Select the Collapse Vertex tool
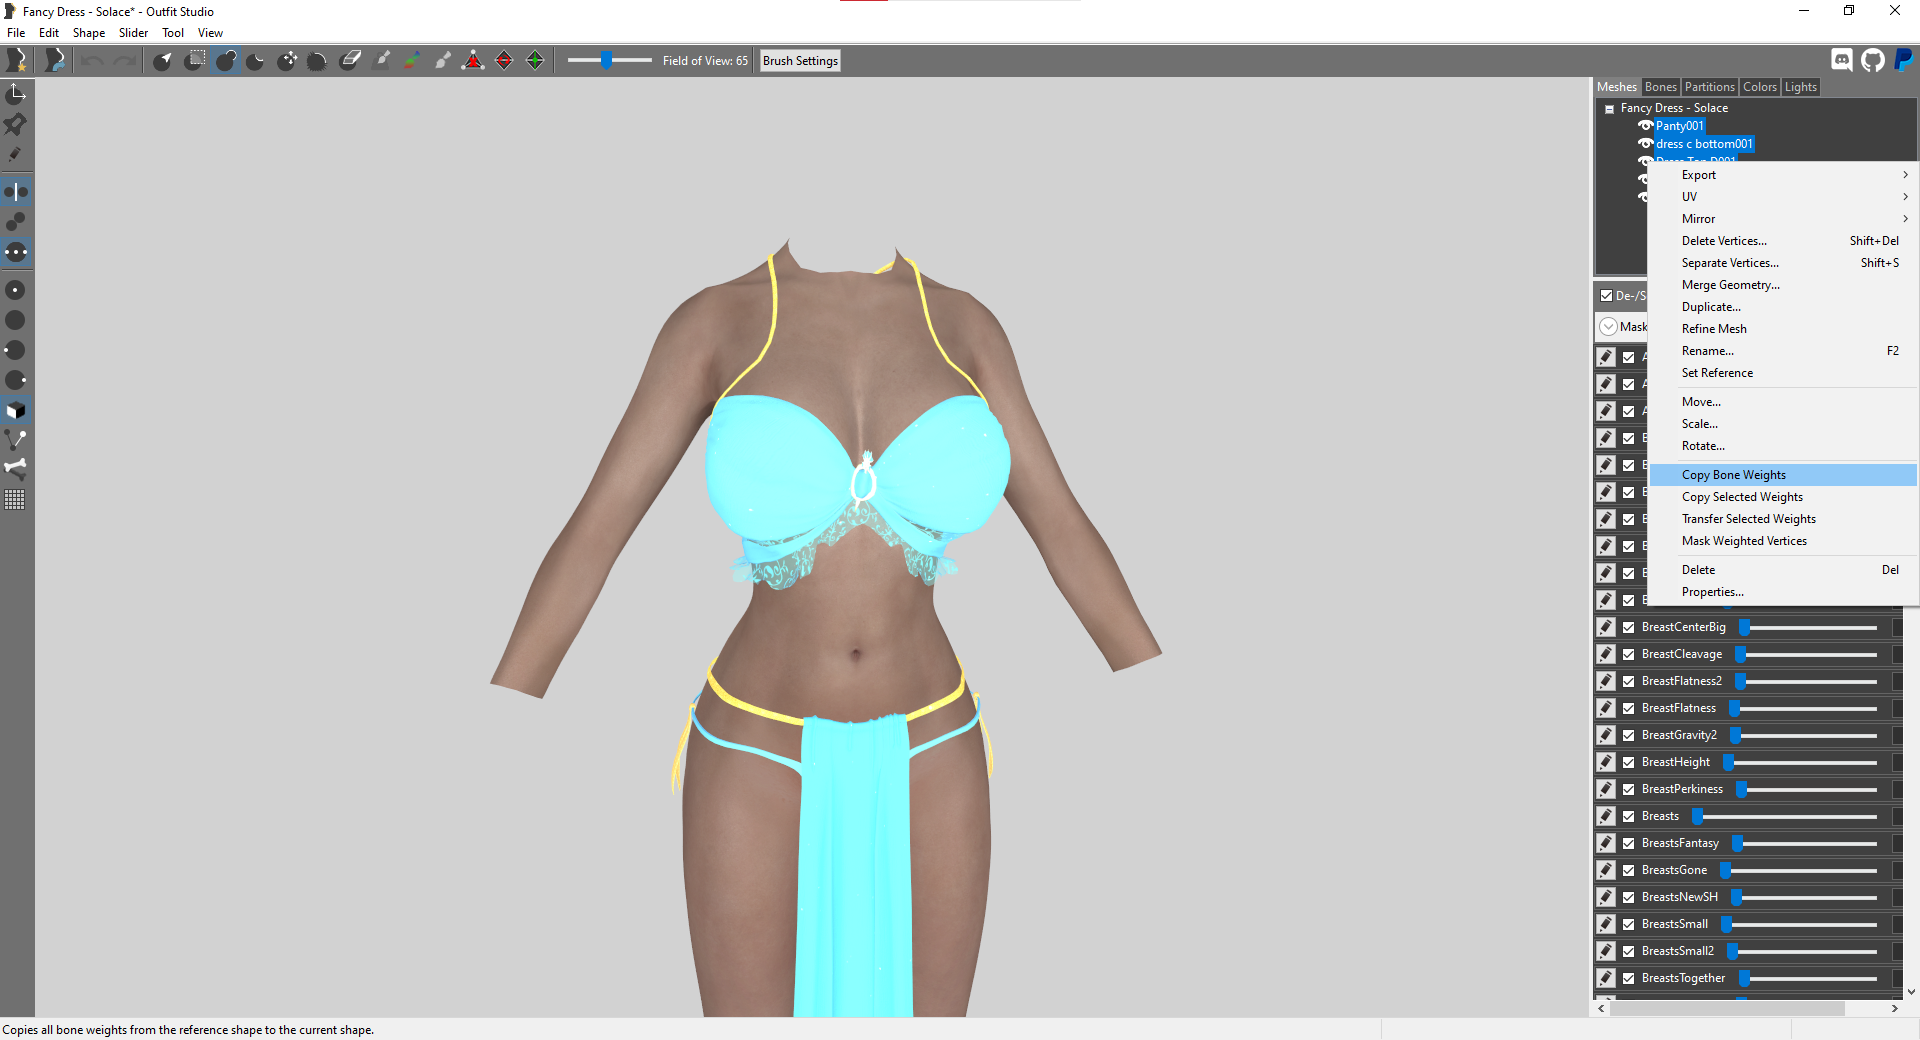 click(x=473, y=61)
